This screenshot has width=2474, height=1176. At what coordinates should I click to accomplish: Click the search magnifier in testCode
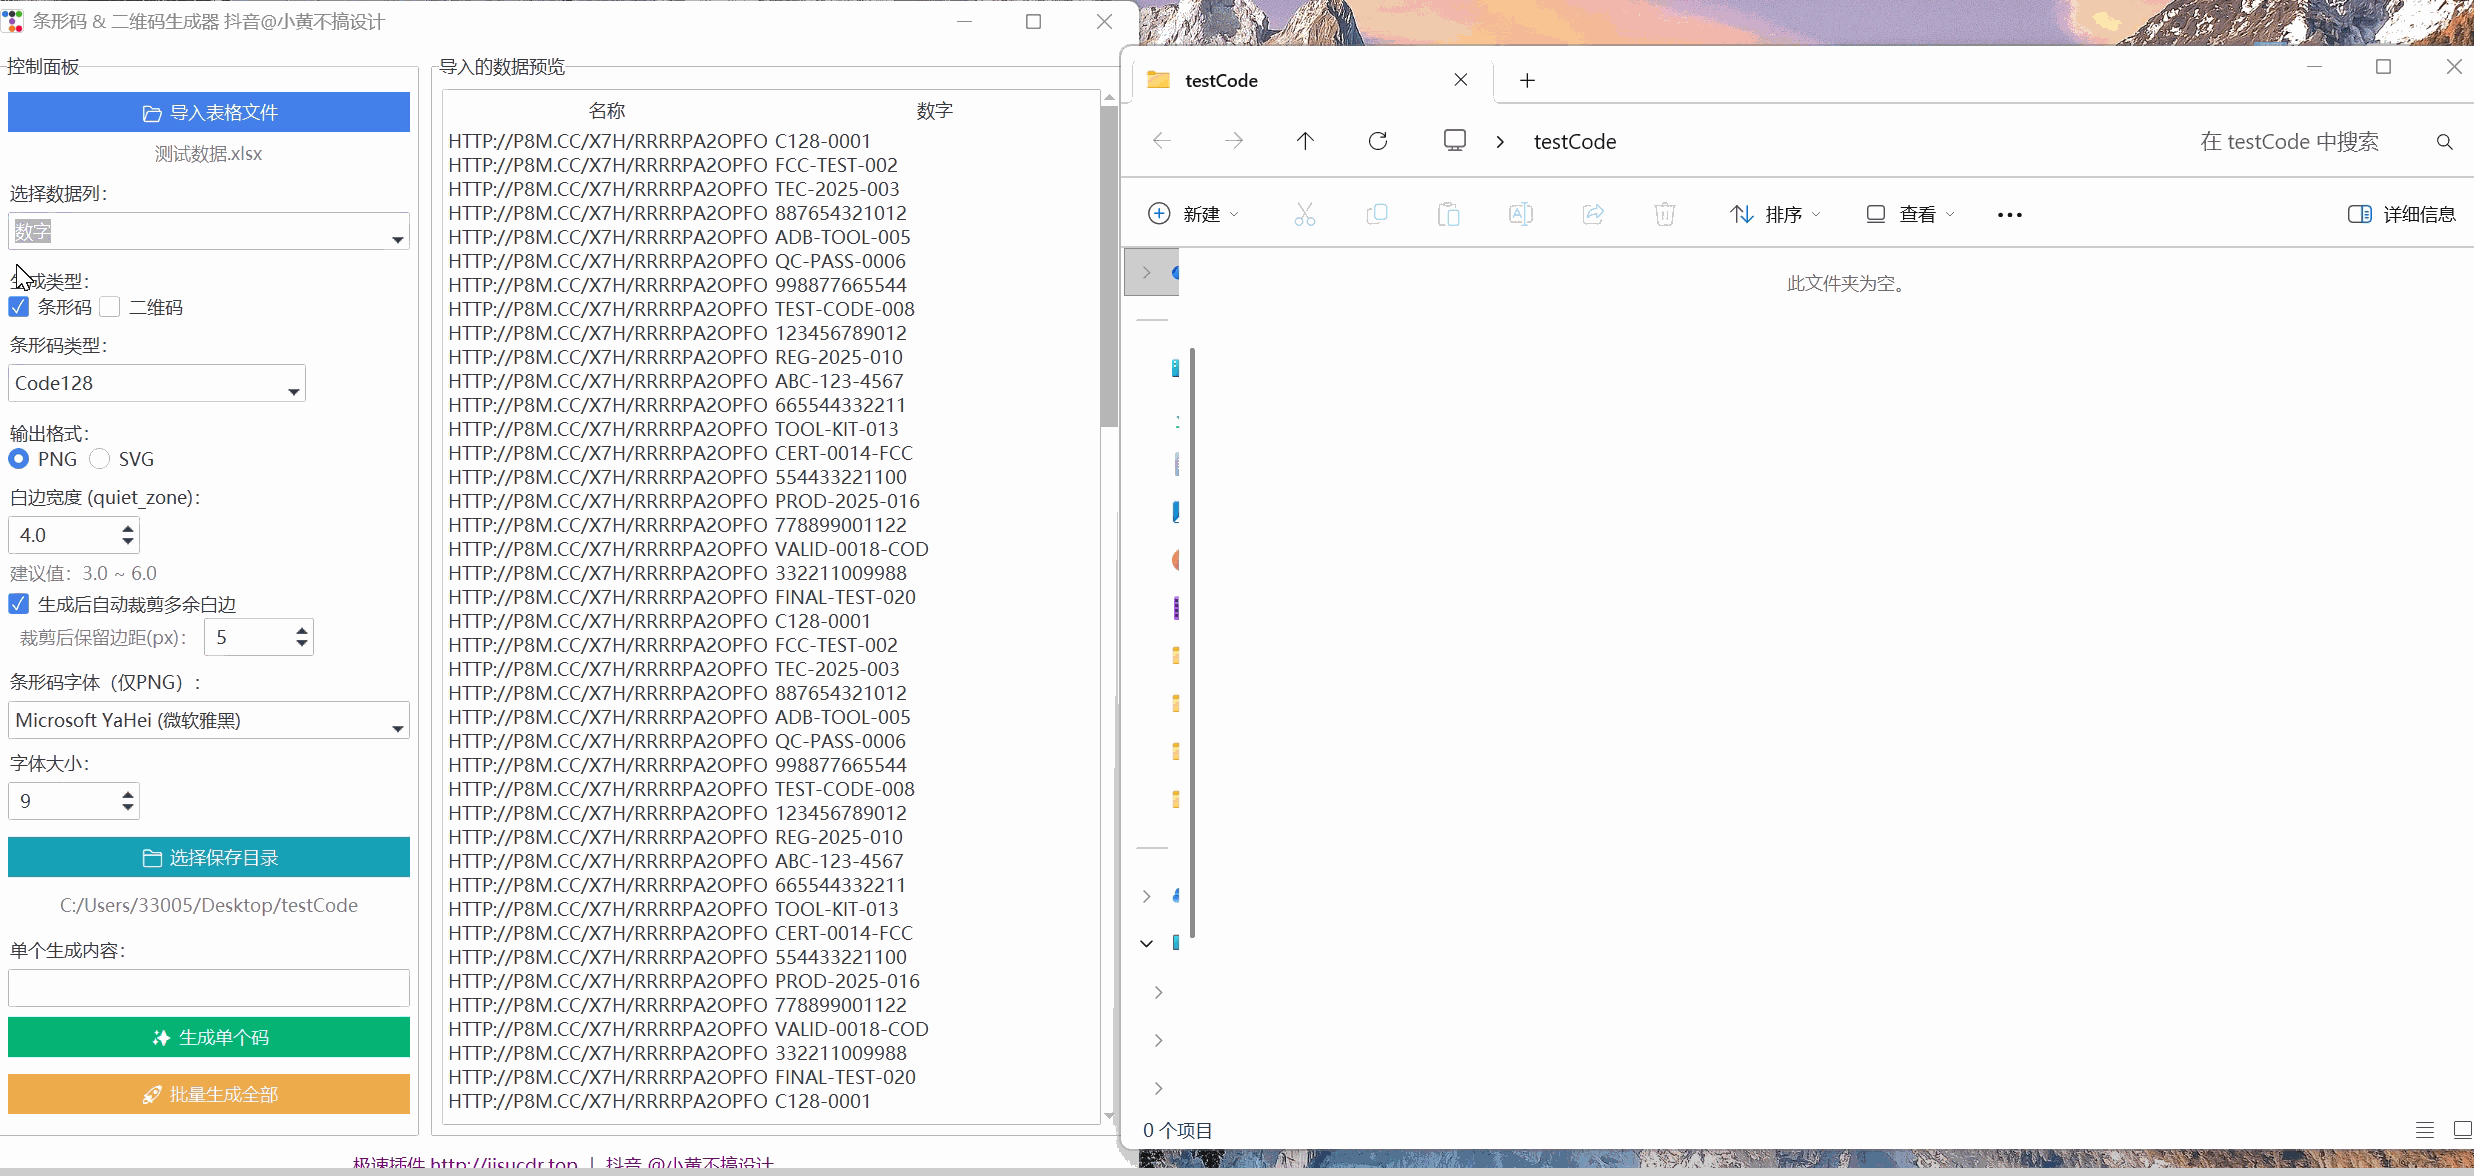[2445, 142]
